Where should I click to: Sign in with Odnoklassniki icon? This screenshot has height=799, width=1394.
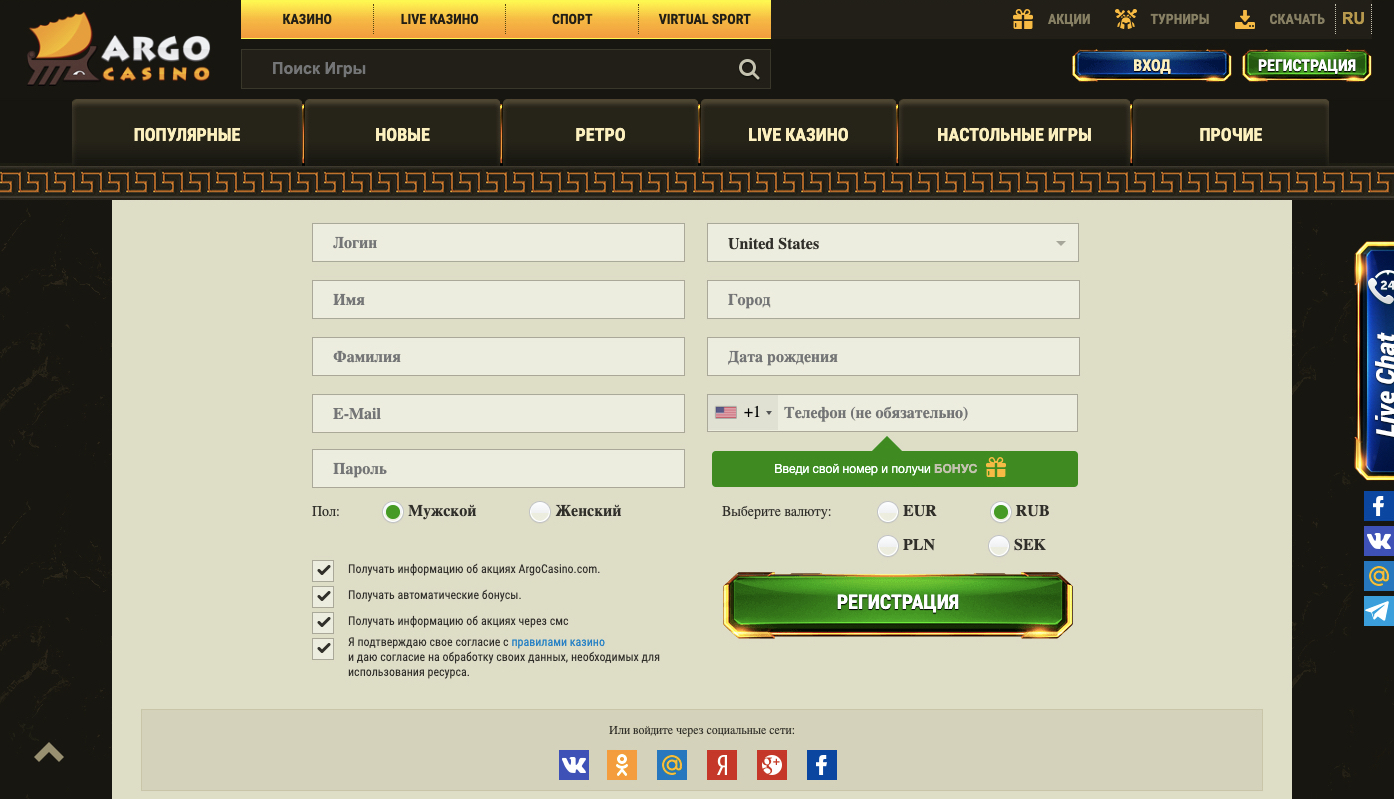tap(622, 765)
